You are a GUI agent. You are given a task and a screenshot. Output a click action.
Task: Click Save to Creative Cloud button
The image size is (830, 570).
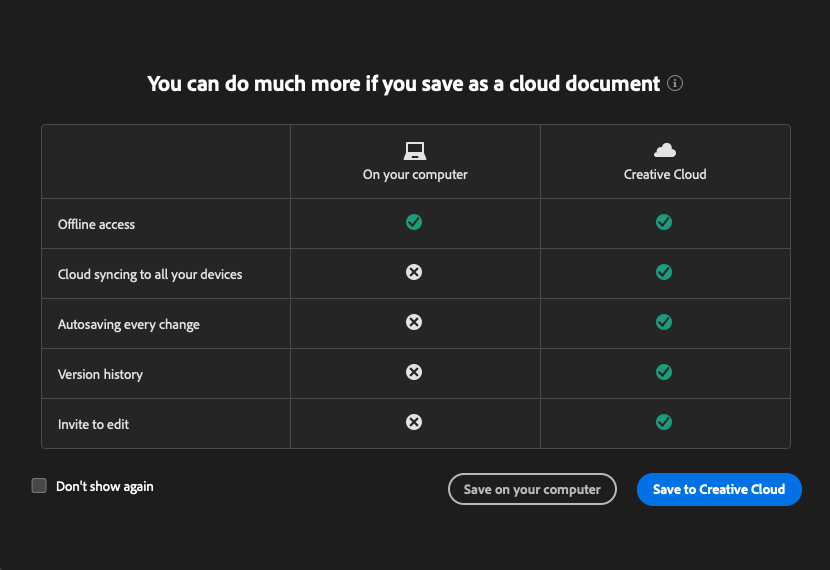(719, 489)
